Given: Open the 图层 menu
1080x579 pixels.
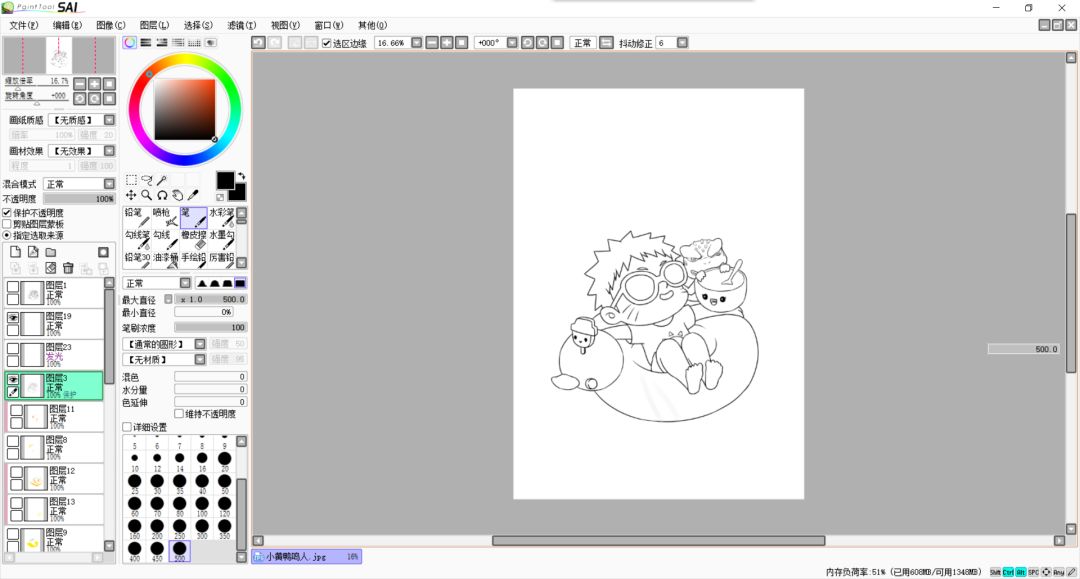Looking at the screenshot, I should pos(154,25).
